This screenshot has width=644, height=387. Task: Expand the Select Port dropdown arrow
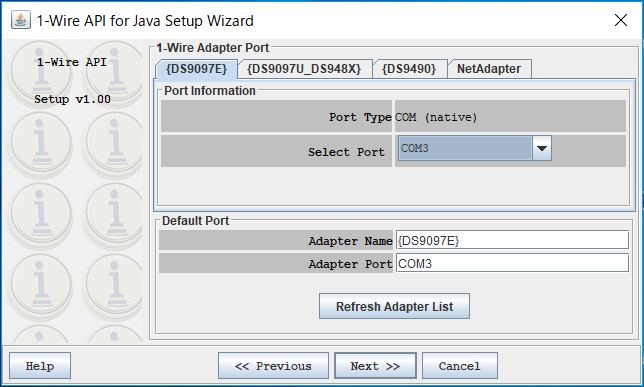tap(542, 148)
